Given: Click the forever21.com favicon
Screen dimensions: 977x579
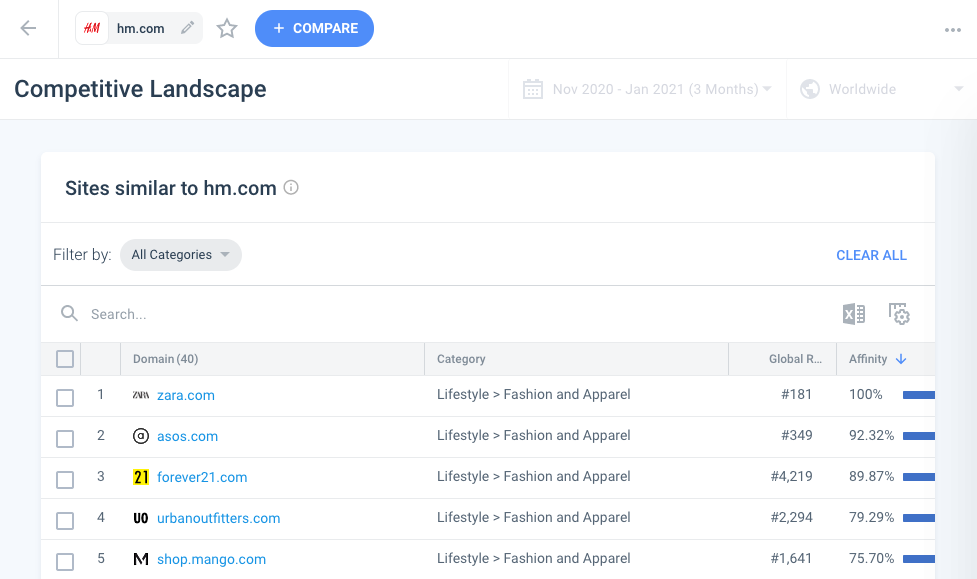Looking at the screenshot, I should click(x=141, y=477).
